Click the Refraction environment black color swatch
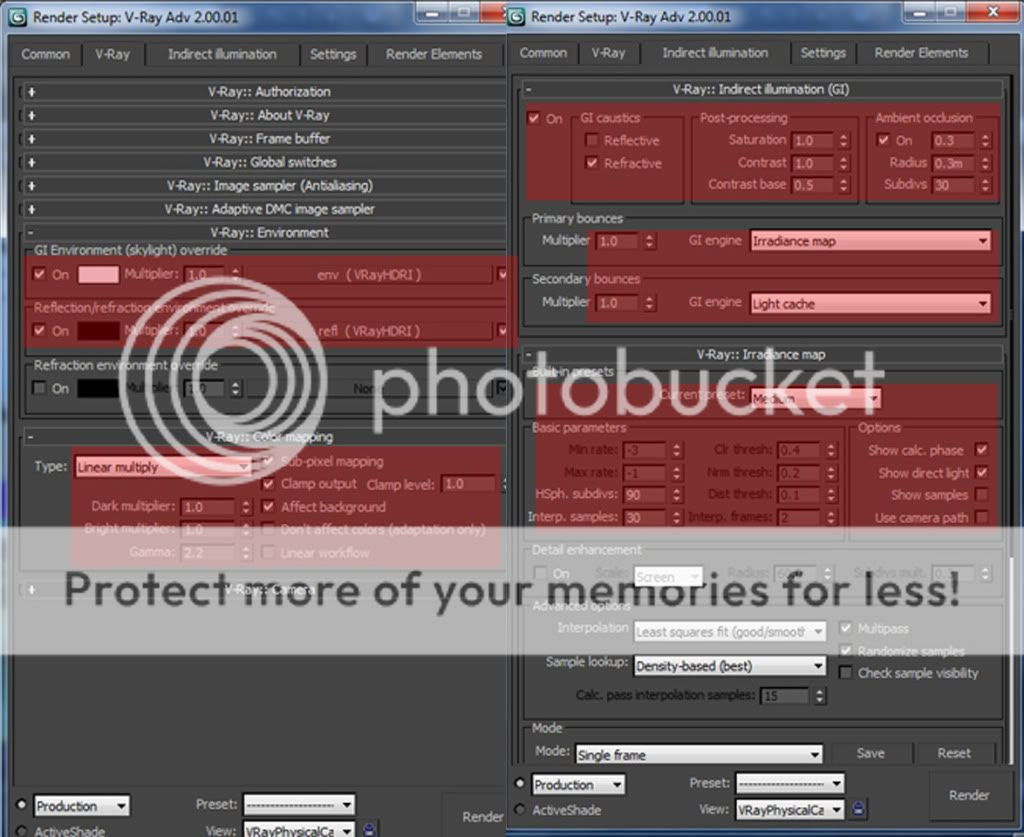1024x837 pixels. tap(99, 389)
